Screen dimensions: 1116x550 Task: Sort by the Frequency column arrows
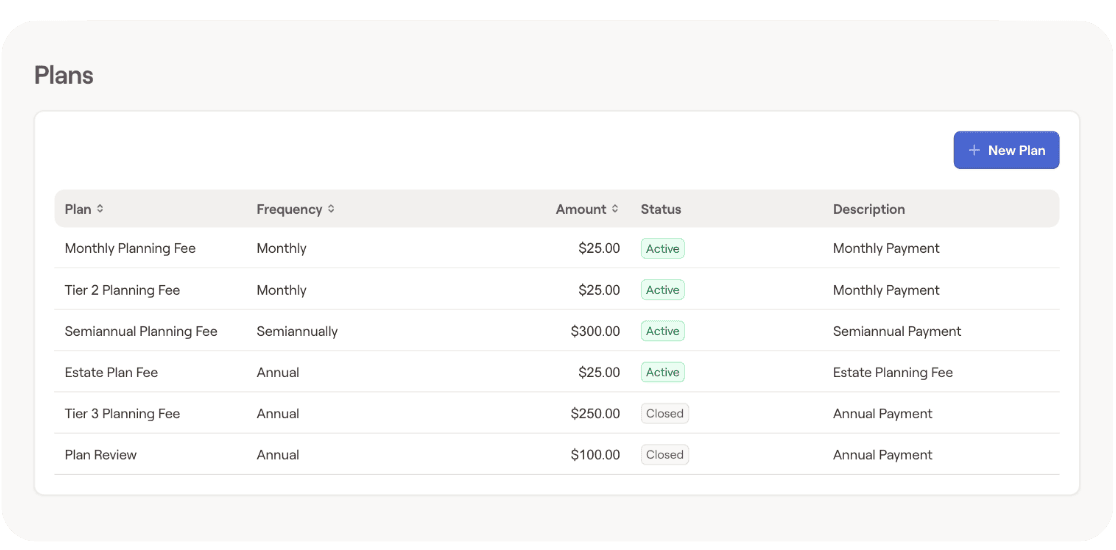point(331,209)
